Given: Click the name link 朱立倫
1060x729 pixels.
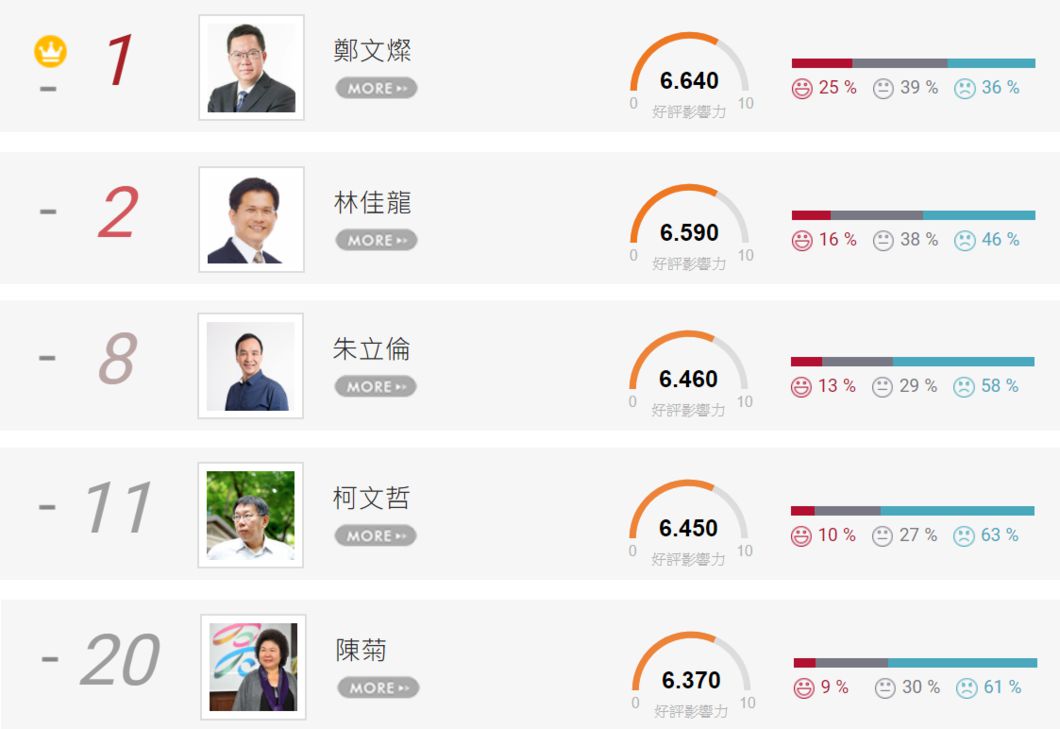Looking at the screenshot, I should pos(371,350).
